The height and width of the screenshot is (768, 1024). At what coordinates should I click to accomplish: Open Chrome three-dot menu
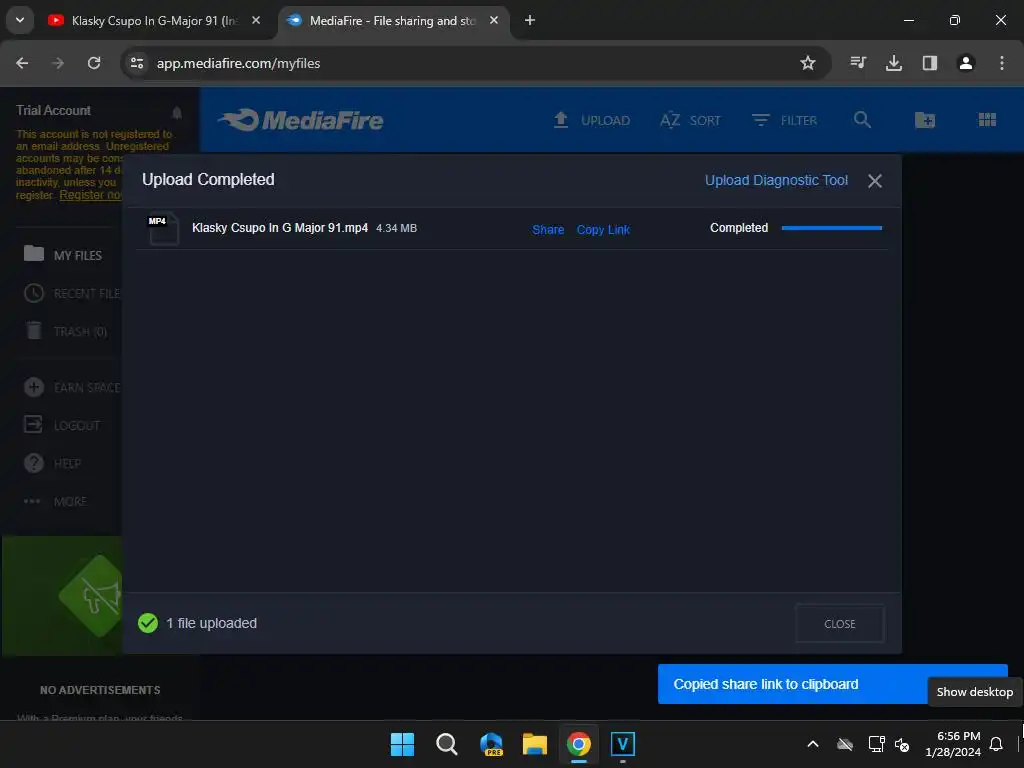pos(1001,63)
